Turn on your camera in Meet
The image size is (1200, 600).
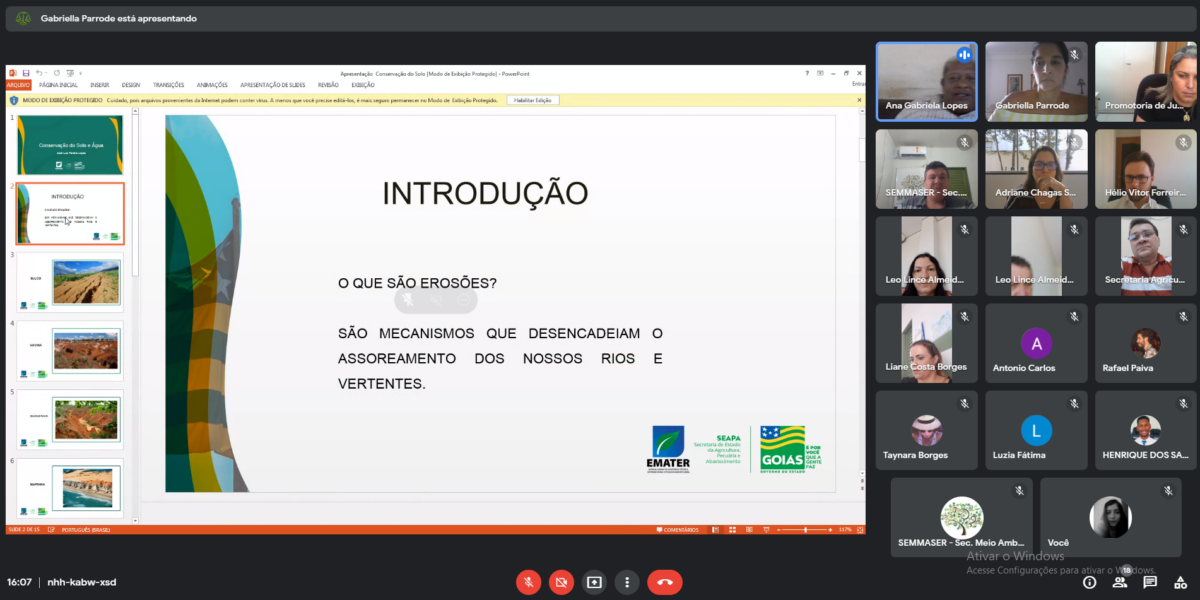[561, 582]
